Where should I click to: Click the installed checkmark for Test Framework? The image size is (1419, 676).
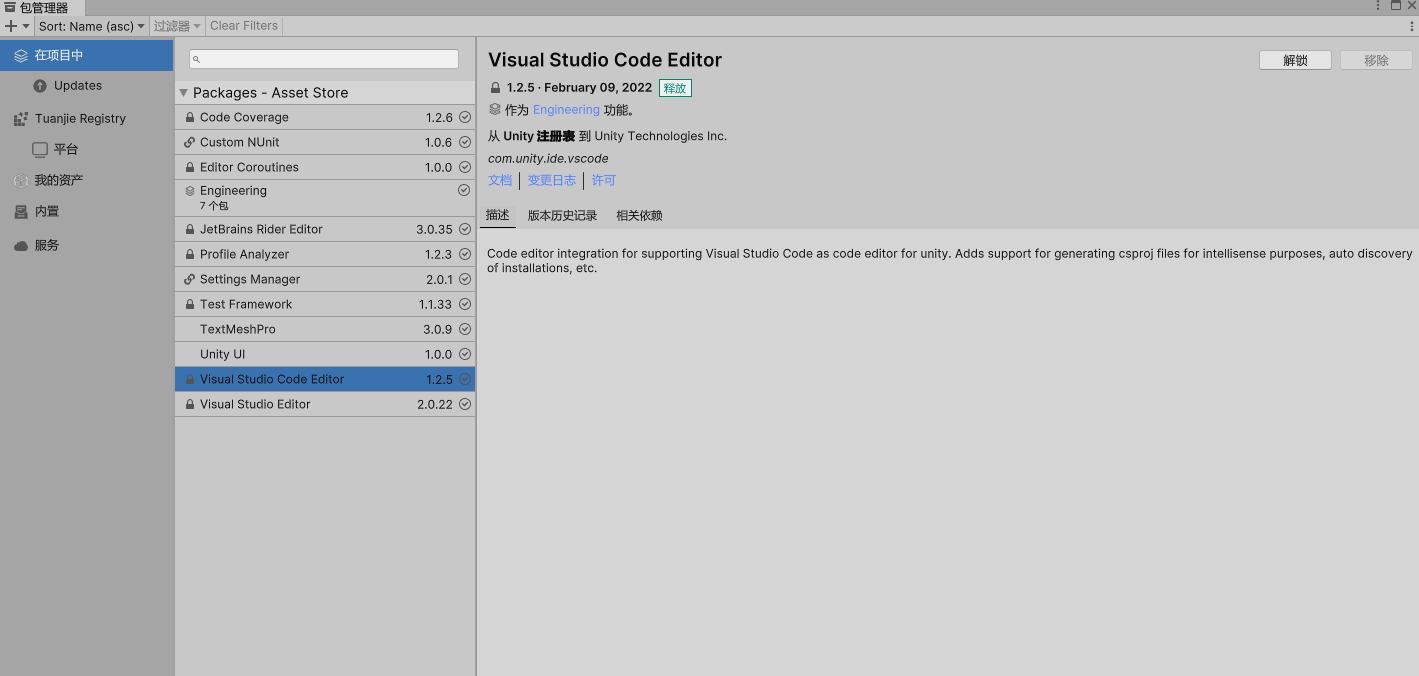[x=464, y=304]
